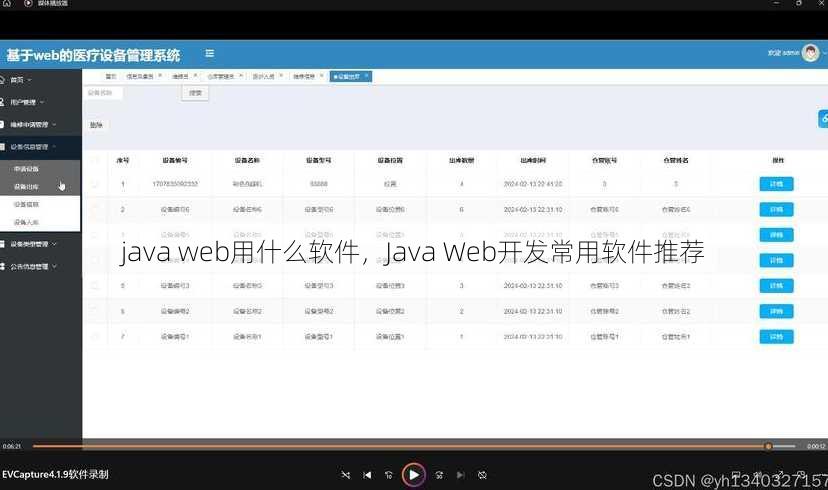Click the 设备编号 column header
The image size is (828, 490).
coord(175,160)
